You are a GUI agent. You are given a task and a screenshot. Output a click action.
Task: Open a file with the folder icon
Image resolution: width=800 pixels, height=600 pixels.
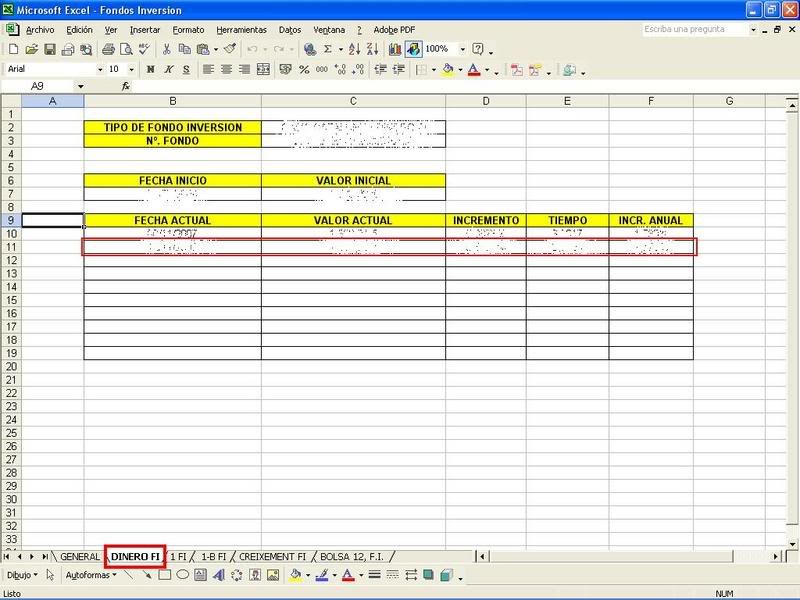32,49
